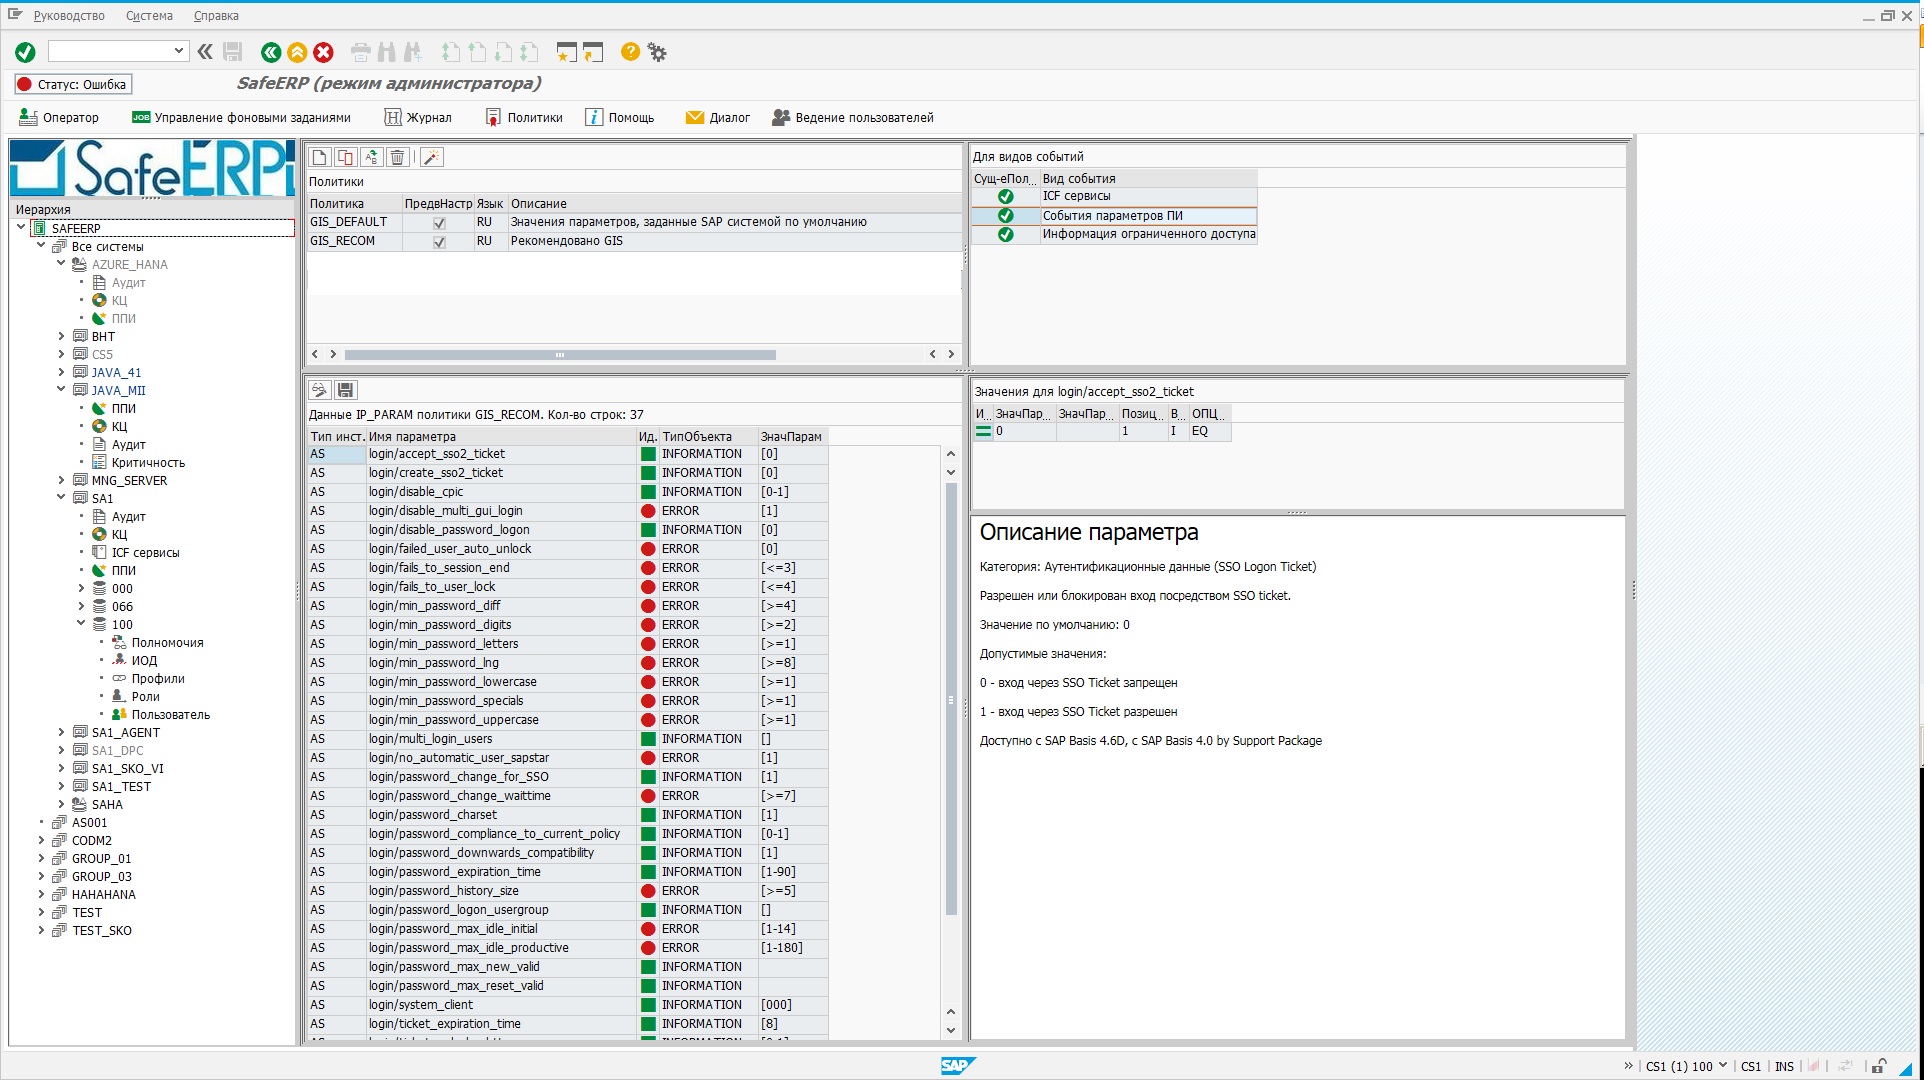Click the Журнал button
Viewport: 1924px width, 1080px height.
(419, 118)
